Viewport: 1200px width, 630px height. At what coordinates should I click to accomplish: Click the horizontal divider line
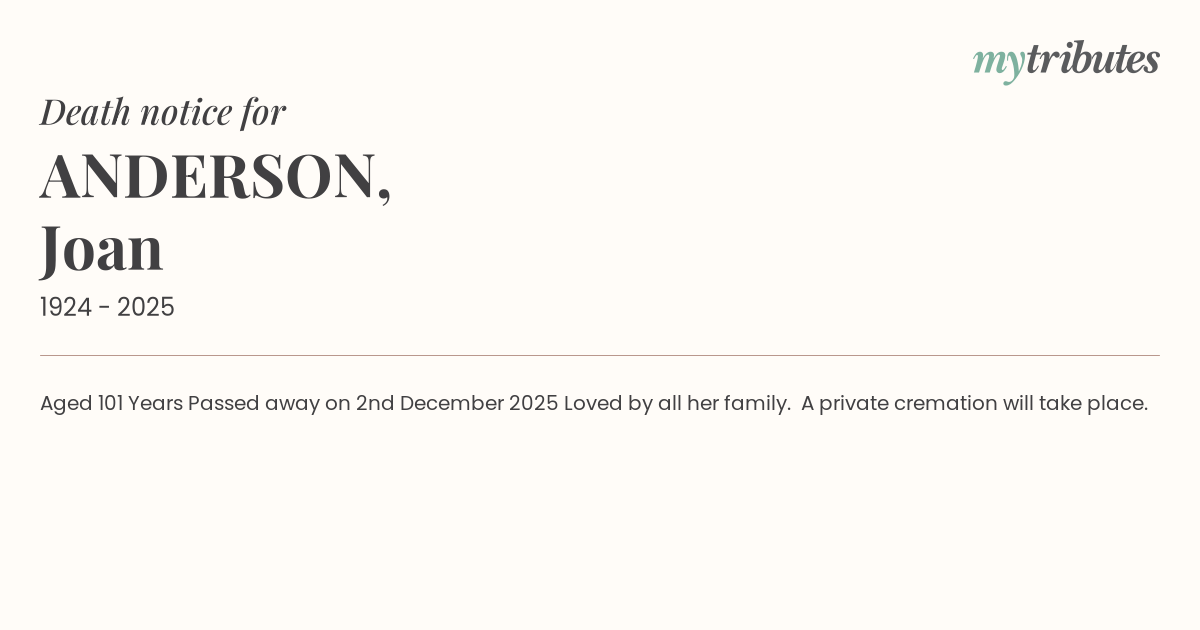(x=600, y=355)
